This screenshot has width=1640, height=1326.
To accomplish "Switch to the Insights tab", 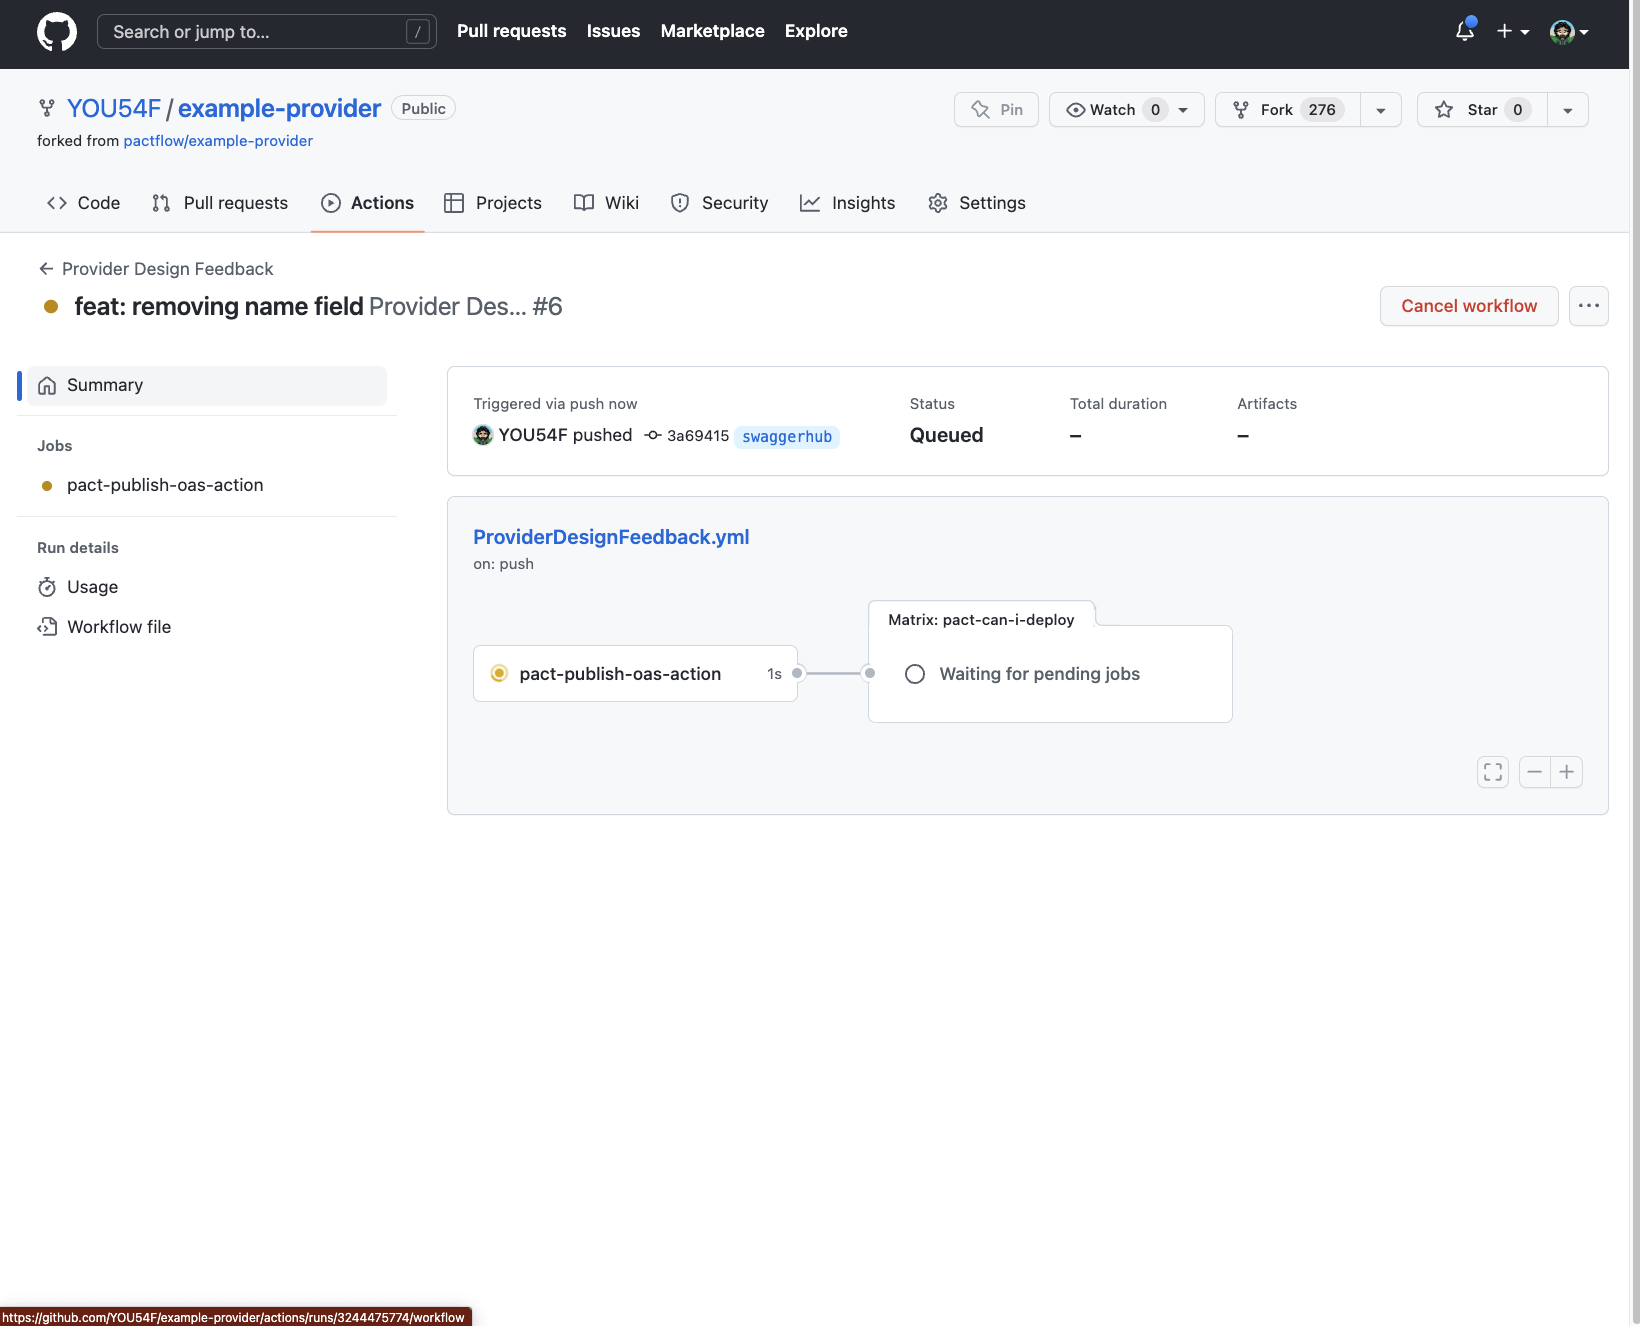I will point(847,203).
